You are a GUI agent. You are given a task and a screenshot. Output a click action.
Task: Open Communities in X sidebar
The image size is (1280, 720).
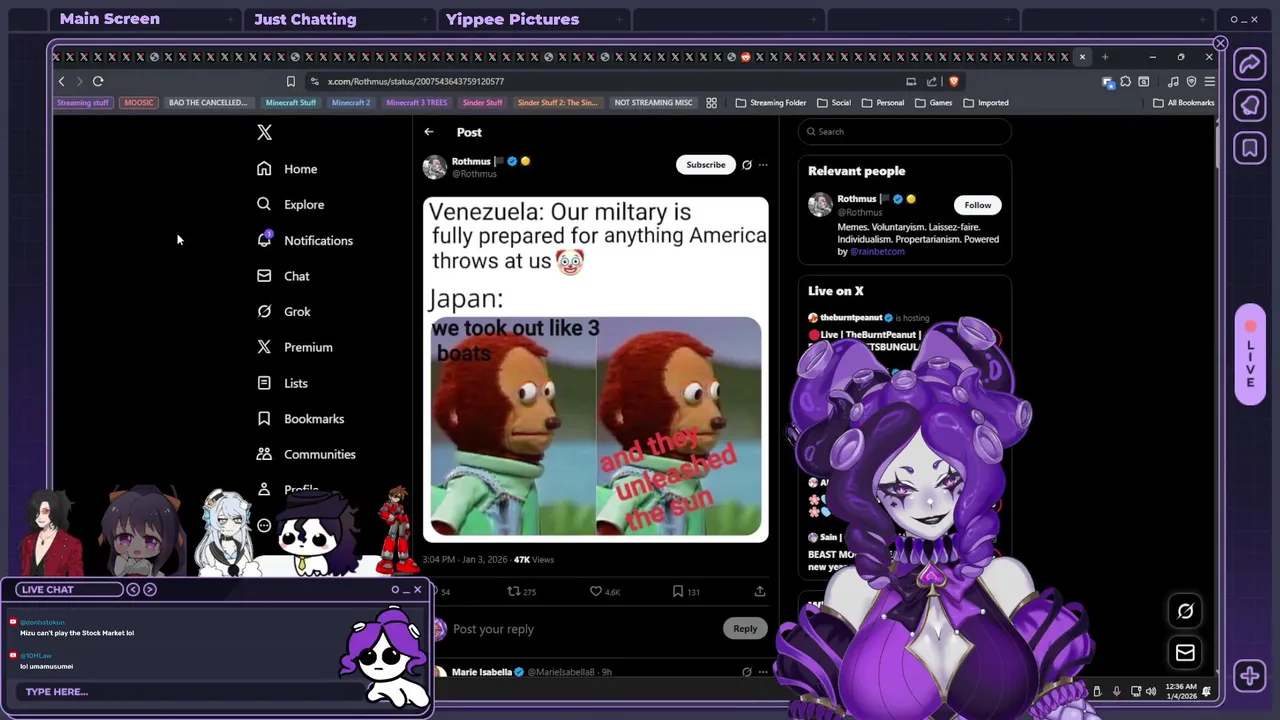click(306, 454)
